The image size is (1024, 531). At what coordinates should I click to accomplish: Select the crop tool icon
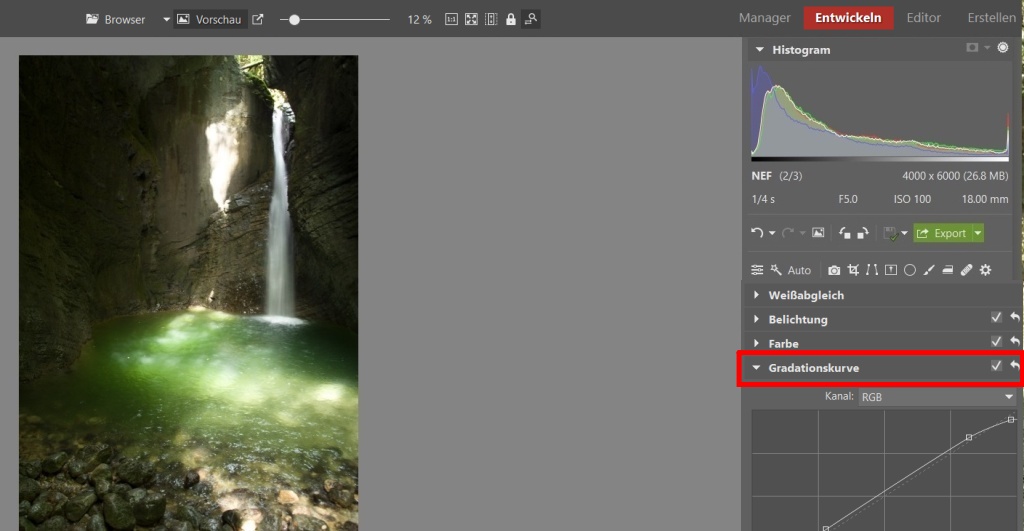pyautogui.click(x=853, y=270)
